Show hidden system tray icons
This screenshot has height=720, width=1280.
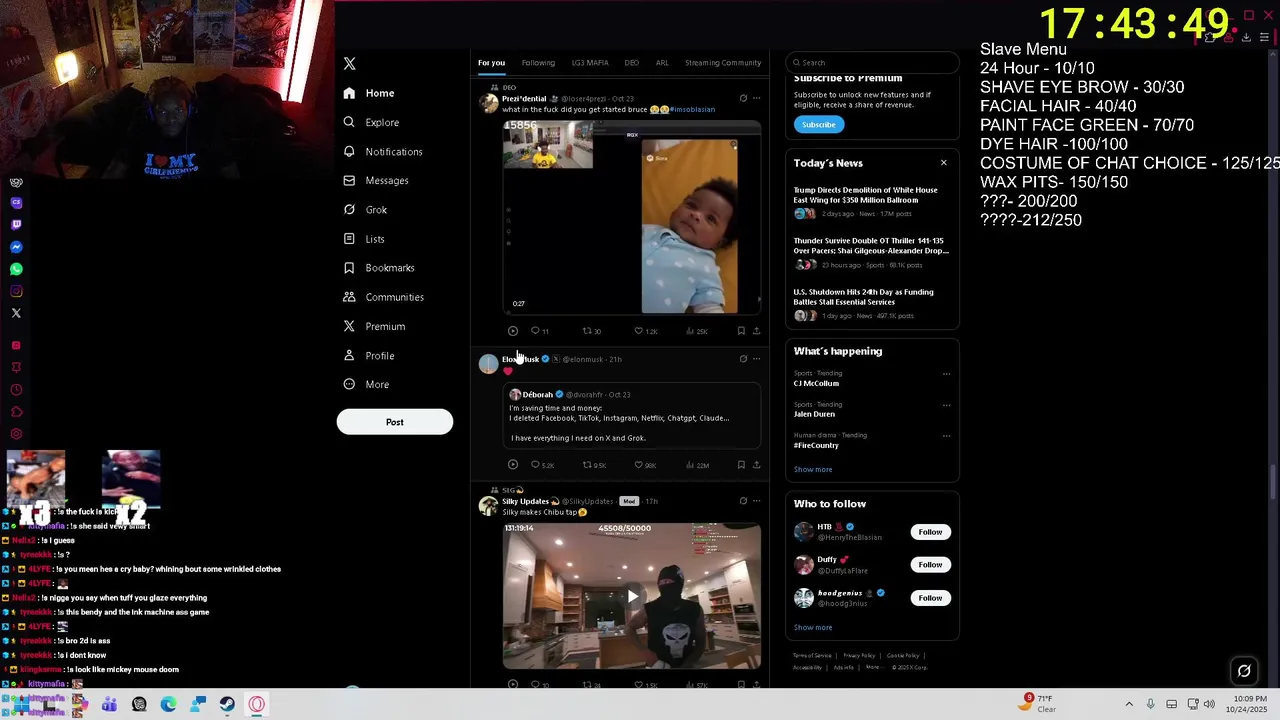1129,704
